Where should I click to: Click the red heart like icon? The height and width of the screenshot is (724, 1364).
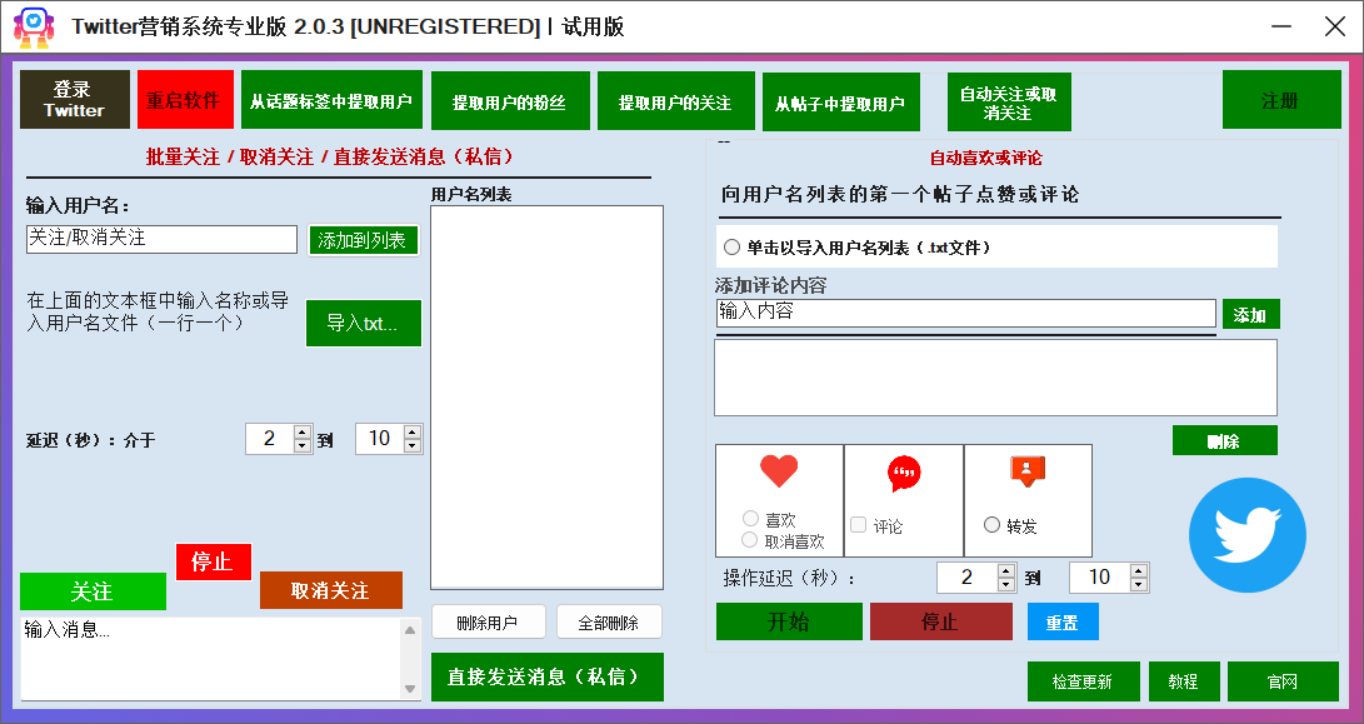[x=779, y=470]
